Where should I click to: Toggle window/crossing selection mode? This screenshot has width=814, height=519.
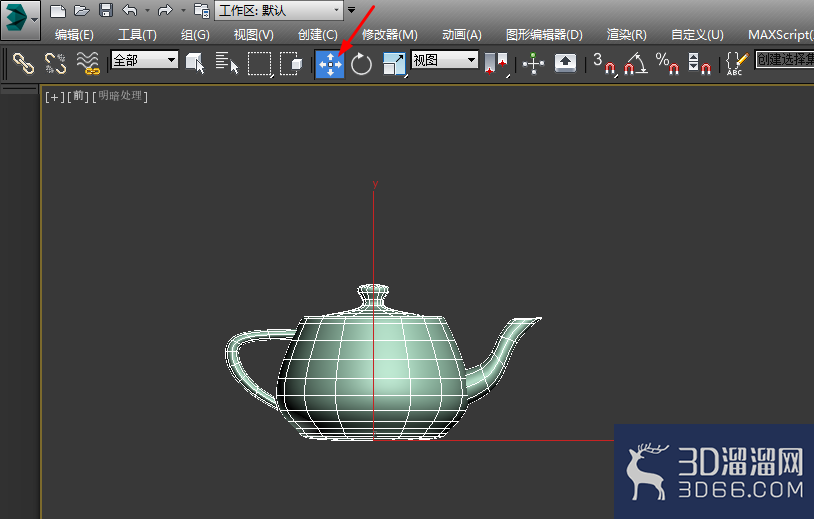291,64
